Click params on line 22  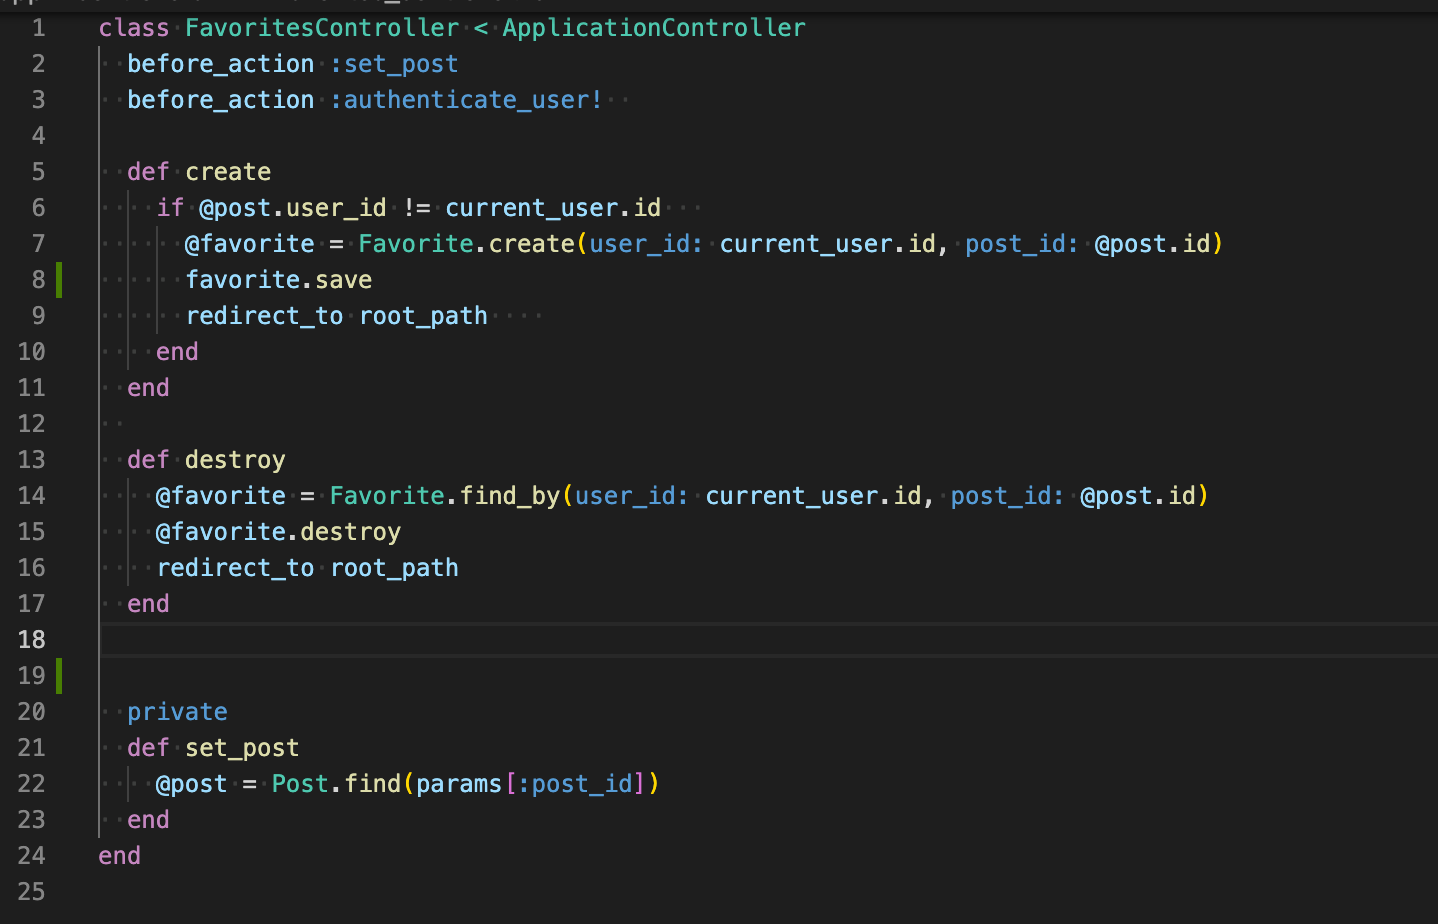click(x=459, y=784)
